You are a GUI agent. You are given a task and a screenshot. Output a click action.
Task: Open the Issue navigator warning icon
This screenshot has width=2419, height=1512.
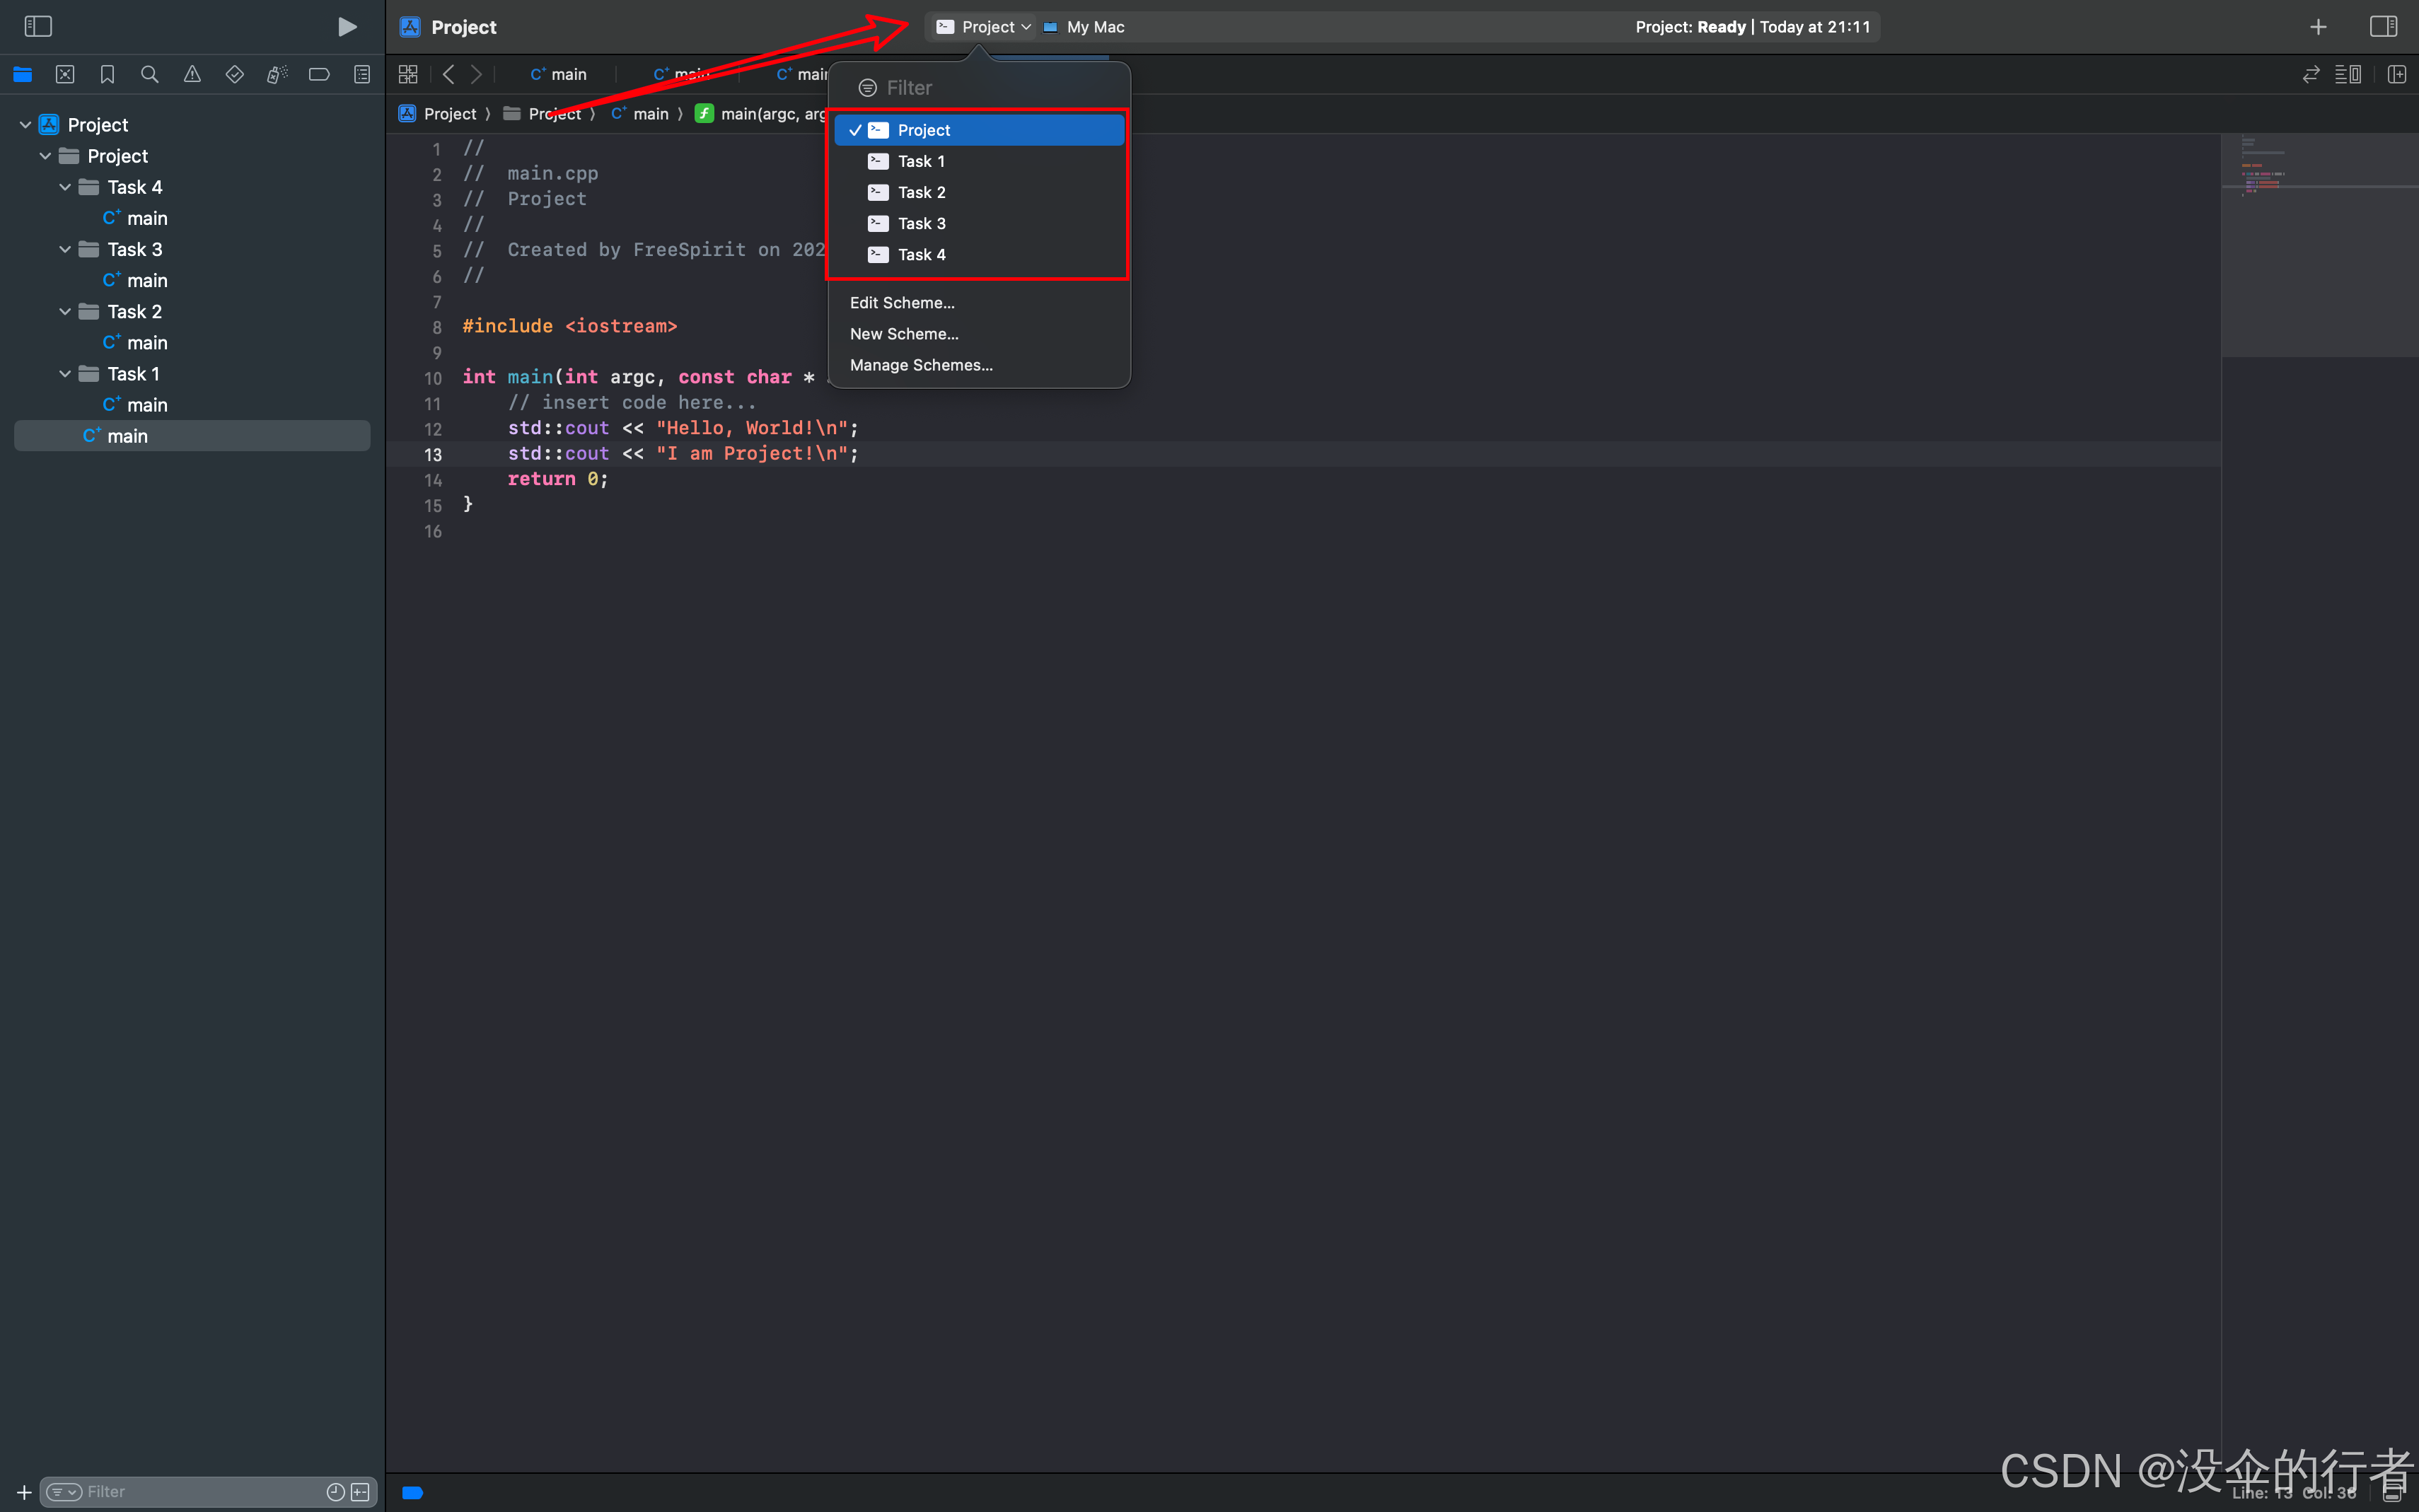click(192, 74)
